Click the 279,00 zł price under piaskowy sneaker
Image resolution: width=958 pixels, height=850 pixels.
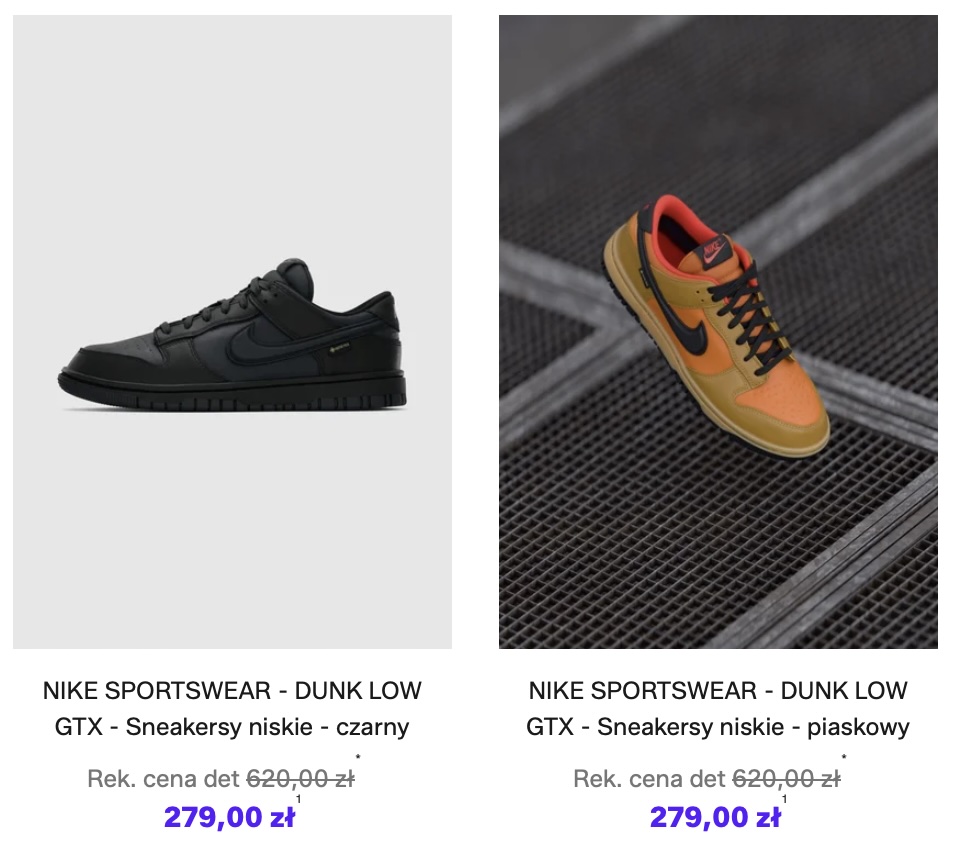tap(715, 817)
